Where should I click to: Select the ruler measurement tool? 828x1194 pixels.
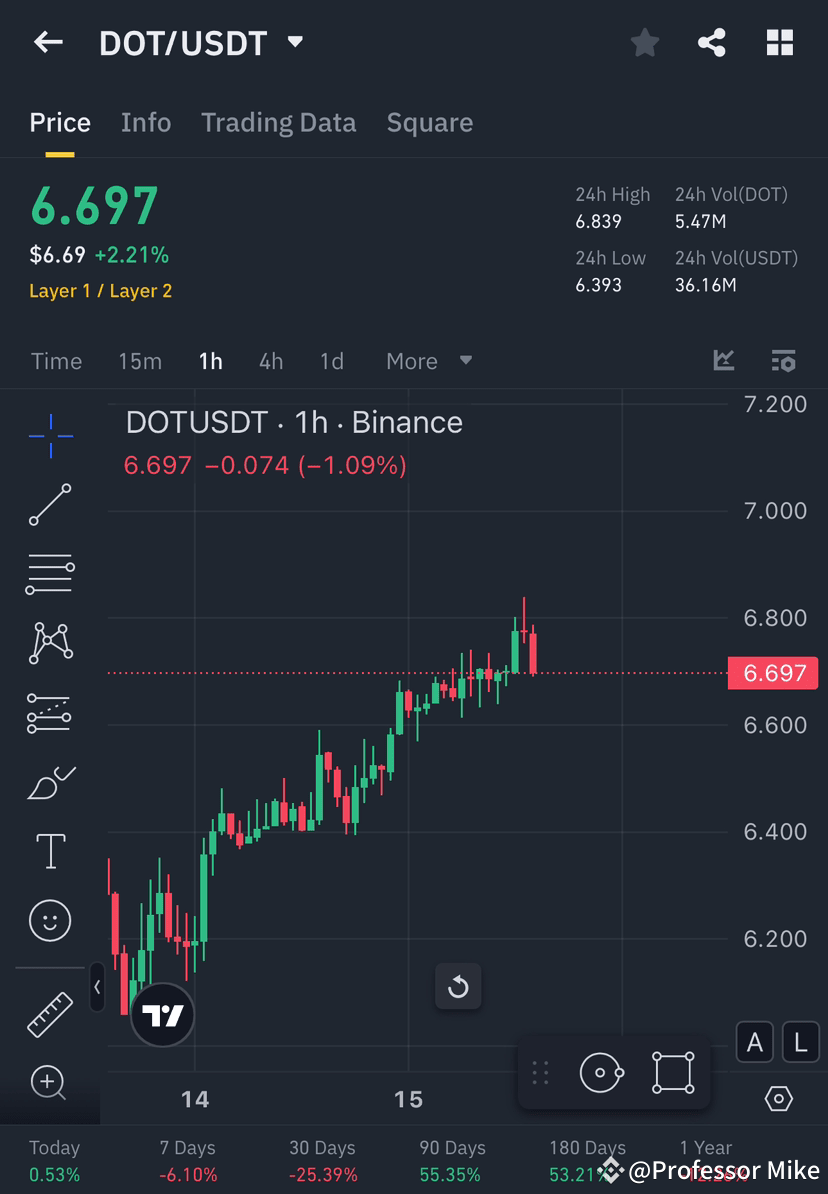(50, 1013)
